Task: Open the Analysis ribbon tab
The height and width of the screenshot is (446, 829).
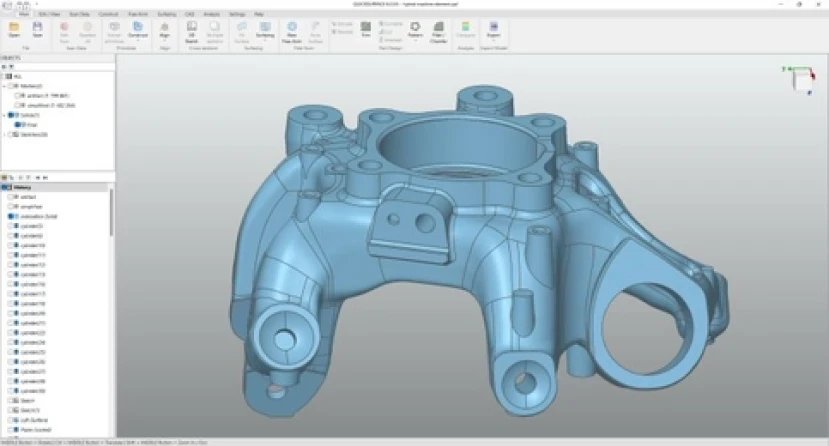Action: [x=211, y=14]
